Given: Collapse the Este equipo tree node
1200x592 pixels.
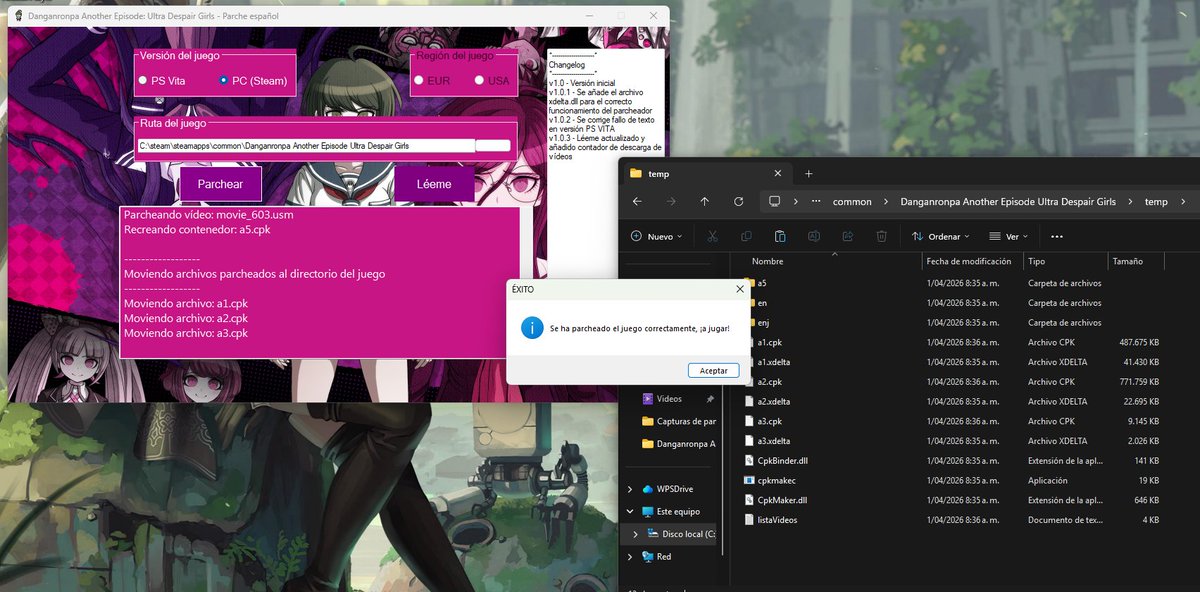Looking at the screenshot, I should (629, 512).
